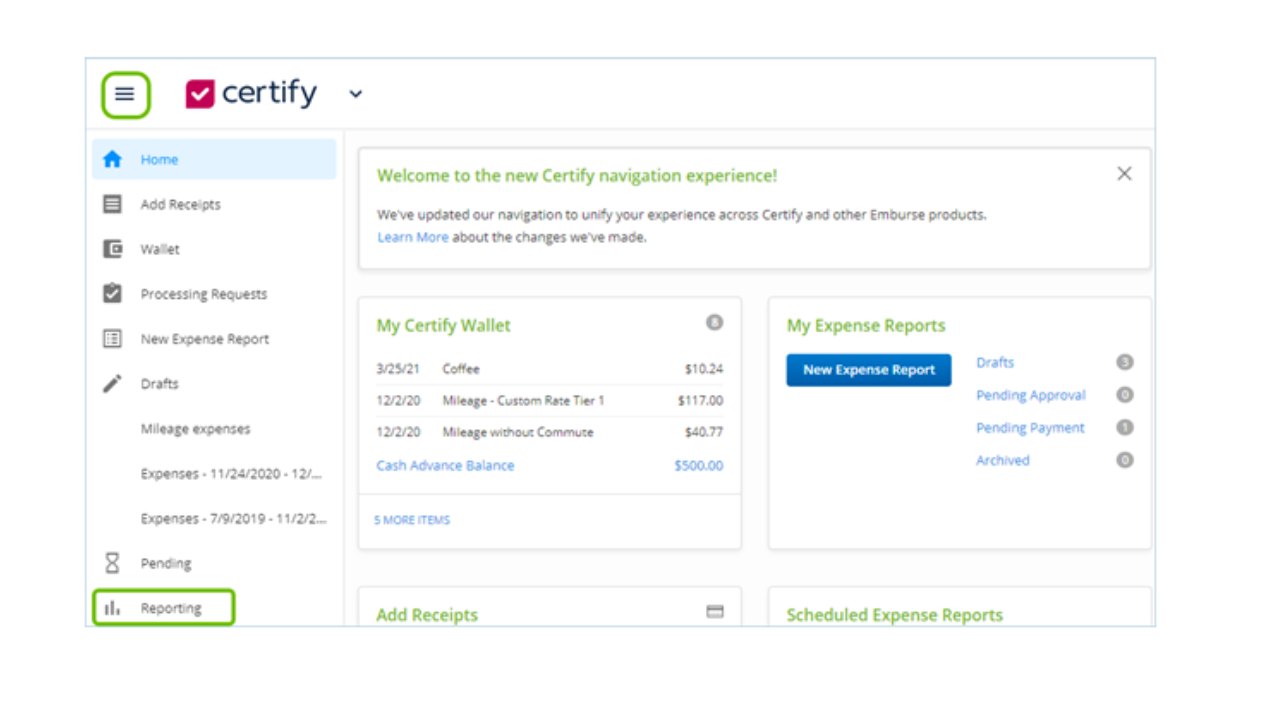Image resolution: width=1280 pixels, height=720 pixels.
Task: Click the hamburger menu icon
Action: [125, 95]
